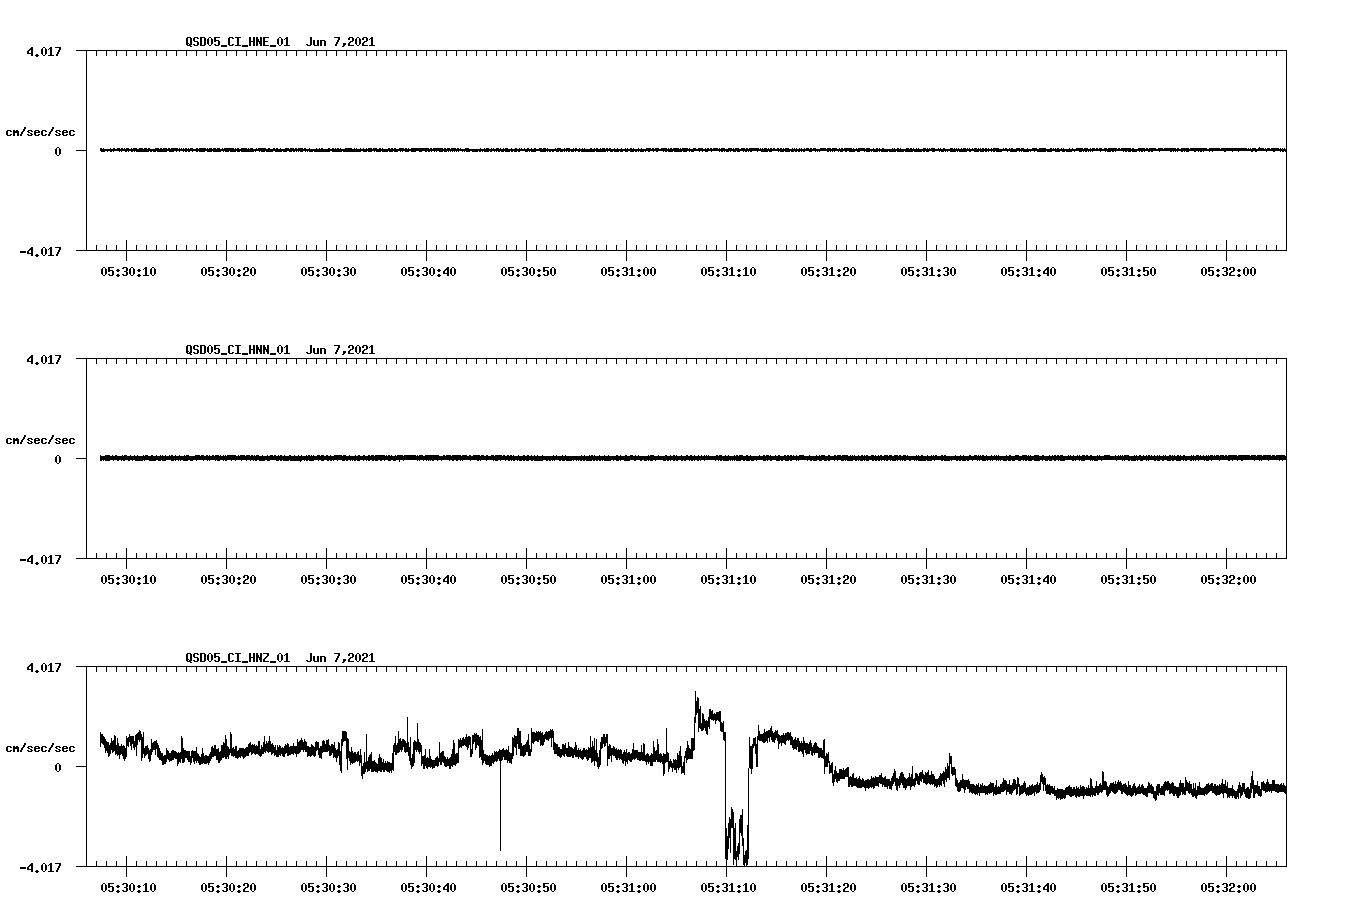1358x924 pixels.
Task: Click the HNZ plot time label 05:31:40
Action: tap(1028, 888)
